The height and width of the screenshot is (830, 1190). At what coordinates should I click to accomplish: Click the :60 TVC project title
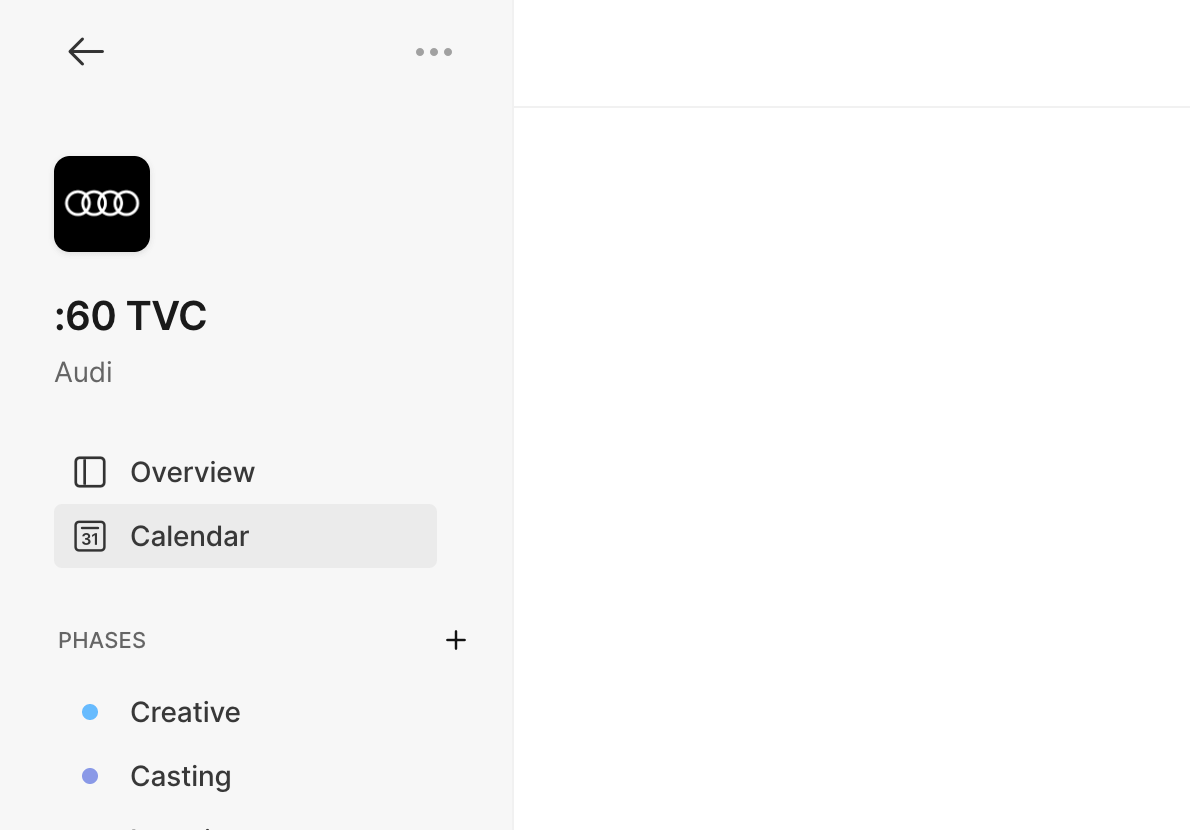pyautogui.click(x=131, y=316)
